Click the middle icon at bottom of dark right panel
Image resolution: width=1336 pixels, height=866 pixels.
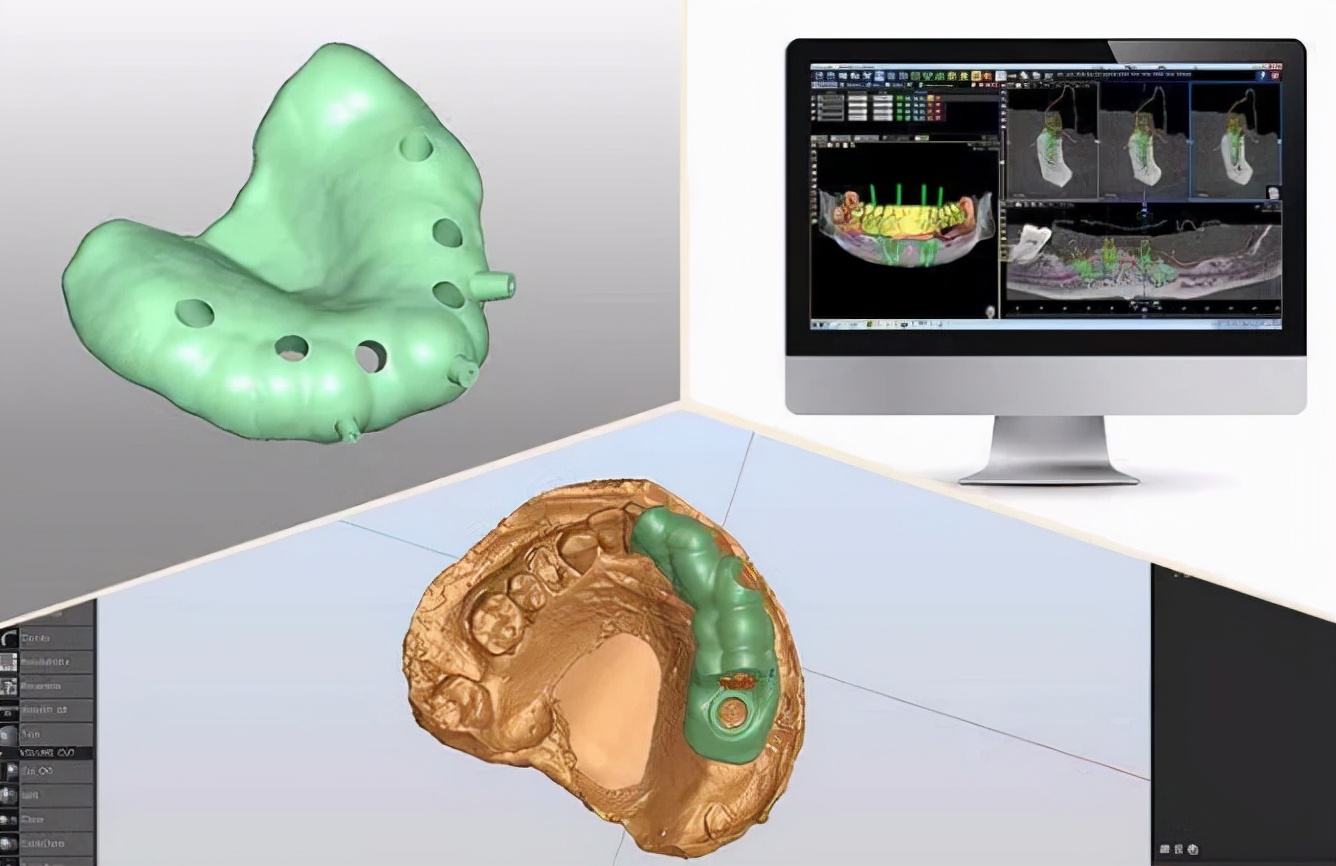[1177, 850]
